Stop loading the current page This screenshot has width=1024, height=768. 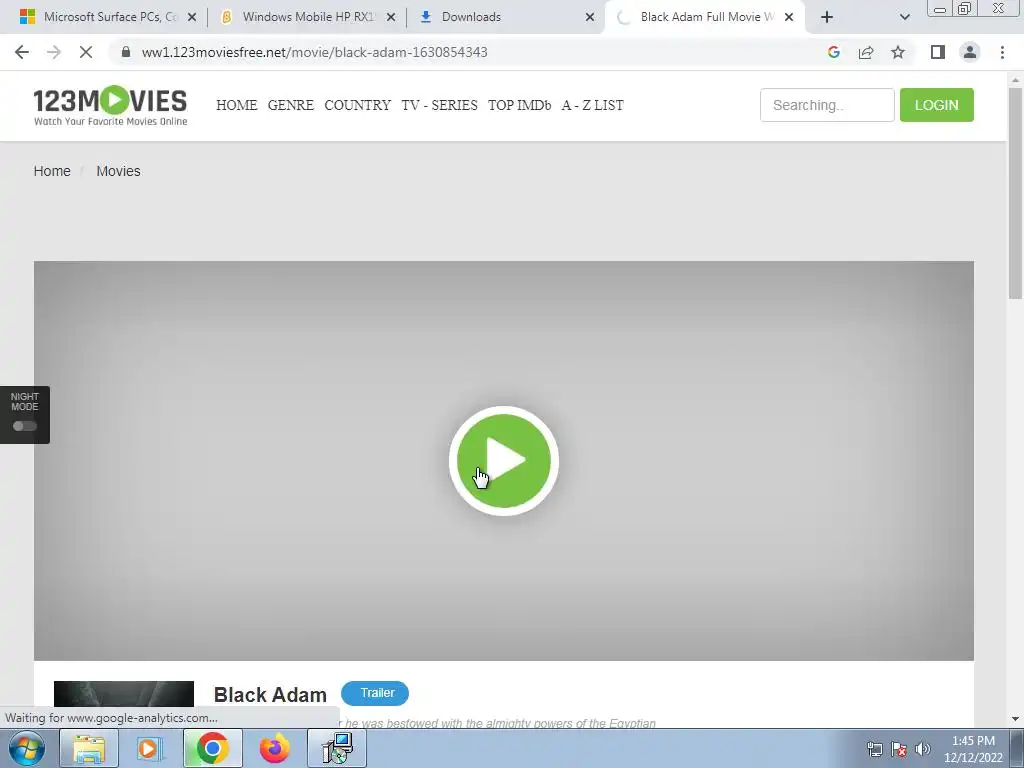pyautogui.click(x=86, y=52)
